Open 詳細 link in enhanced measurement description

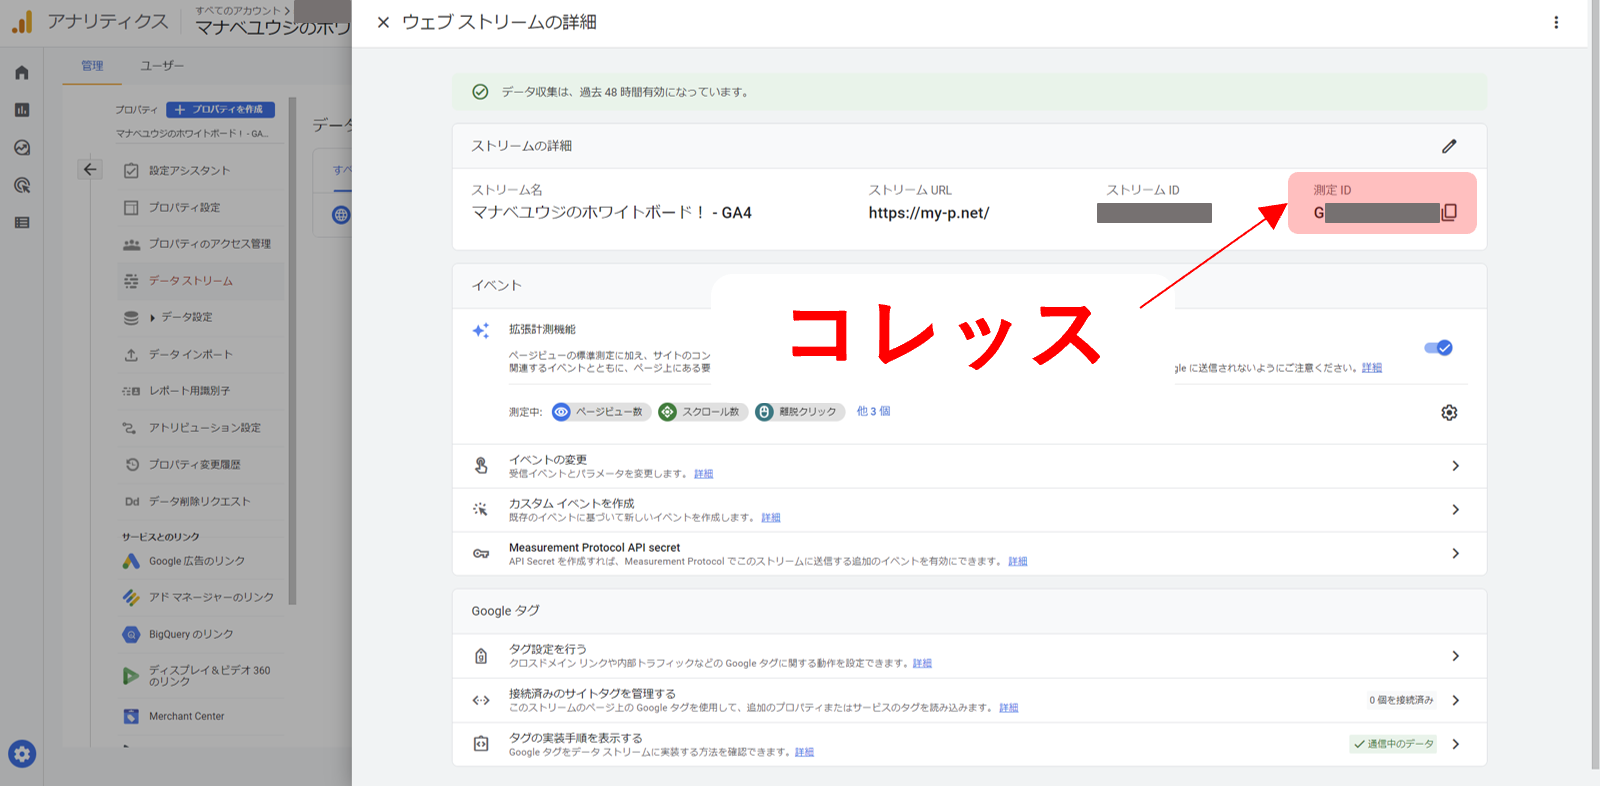coord(1372,368)
